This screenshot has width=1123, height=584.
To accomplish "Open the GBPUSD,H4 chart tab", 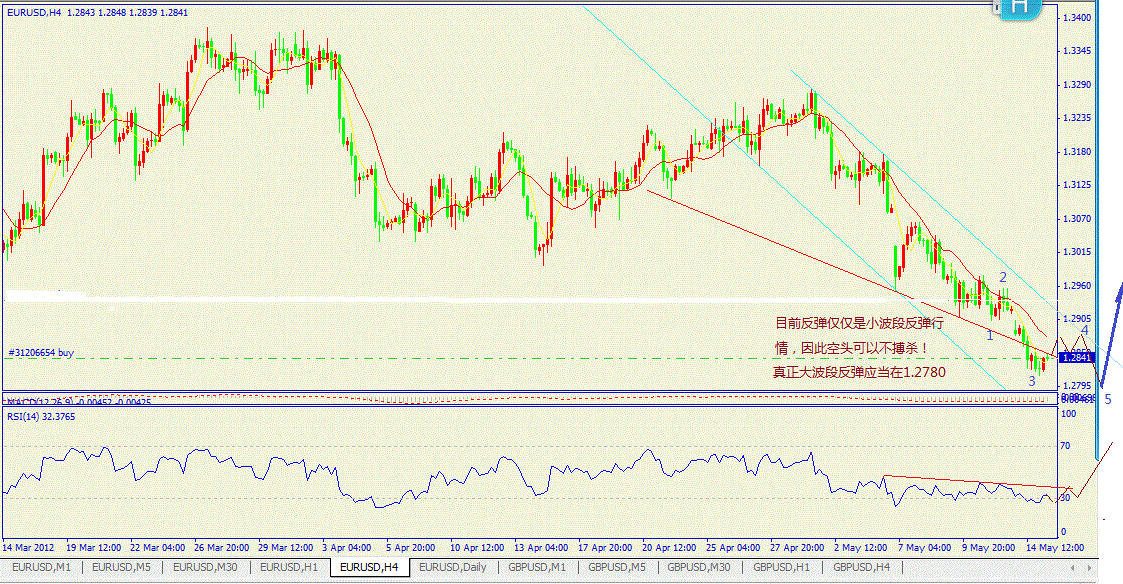I will 862,568.
